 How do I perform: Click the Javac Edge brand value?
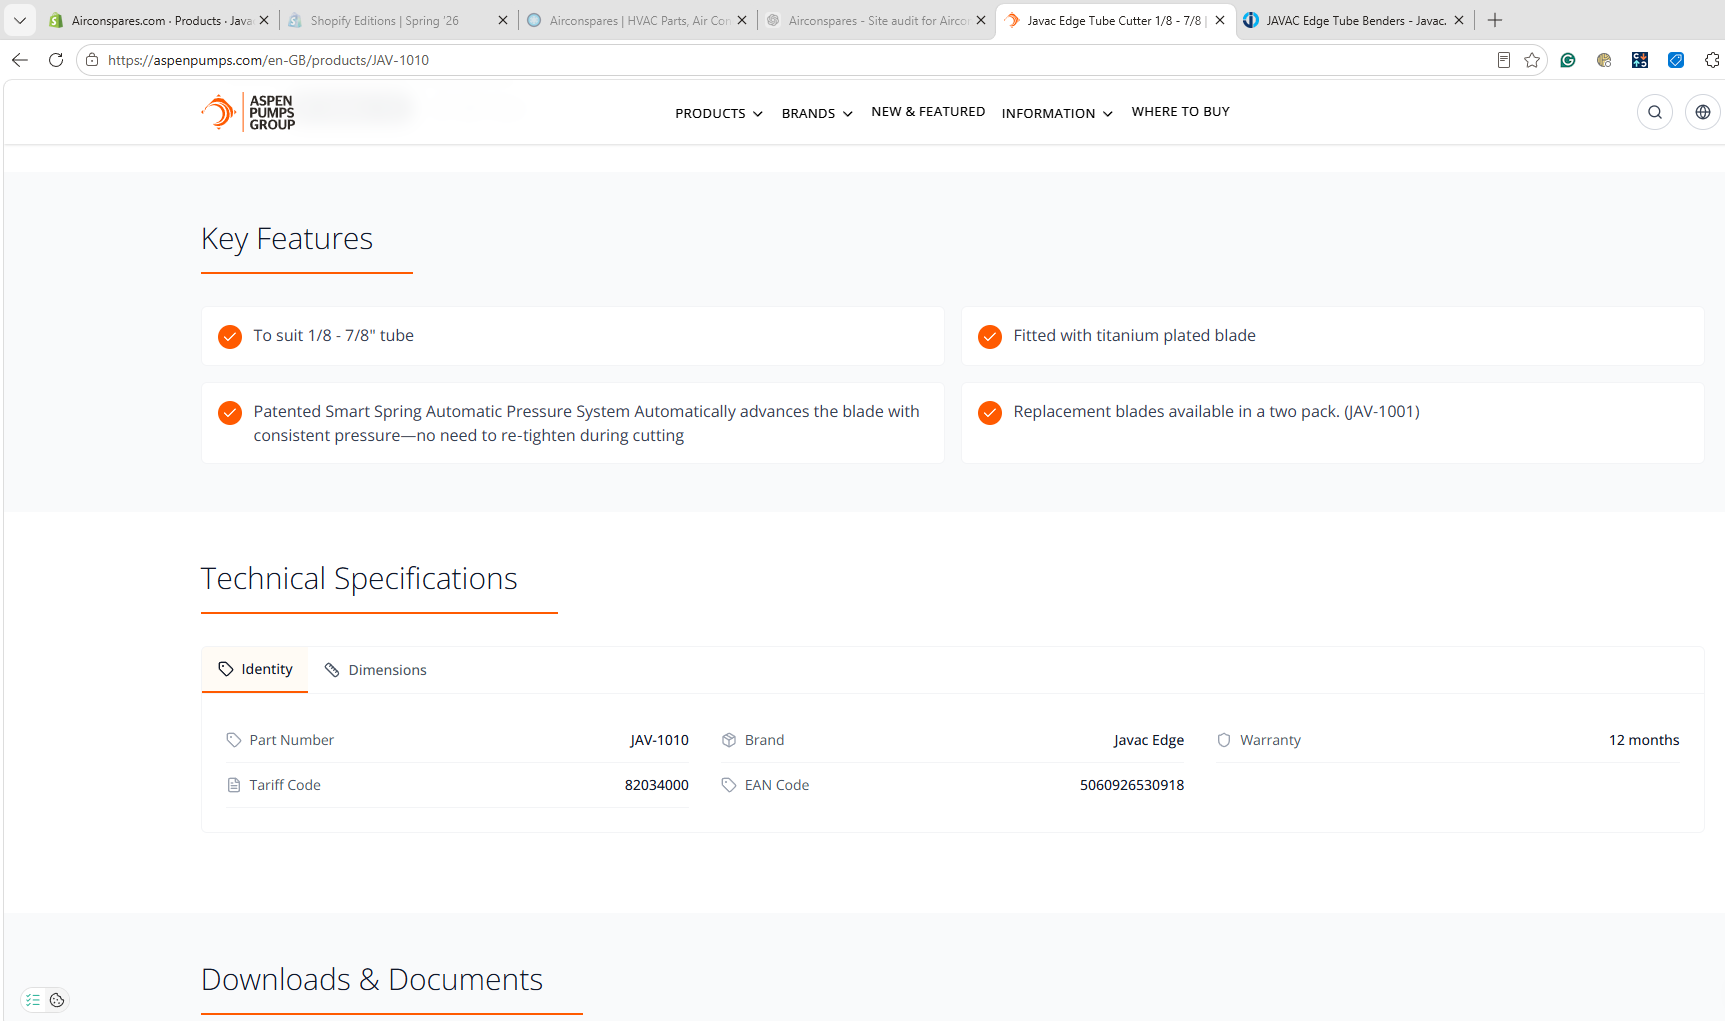1149,740
